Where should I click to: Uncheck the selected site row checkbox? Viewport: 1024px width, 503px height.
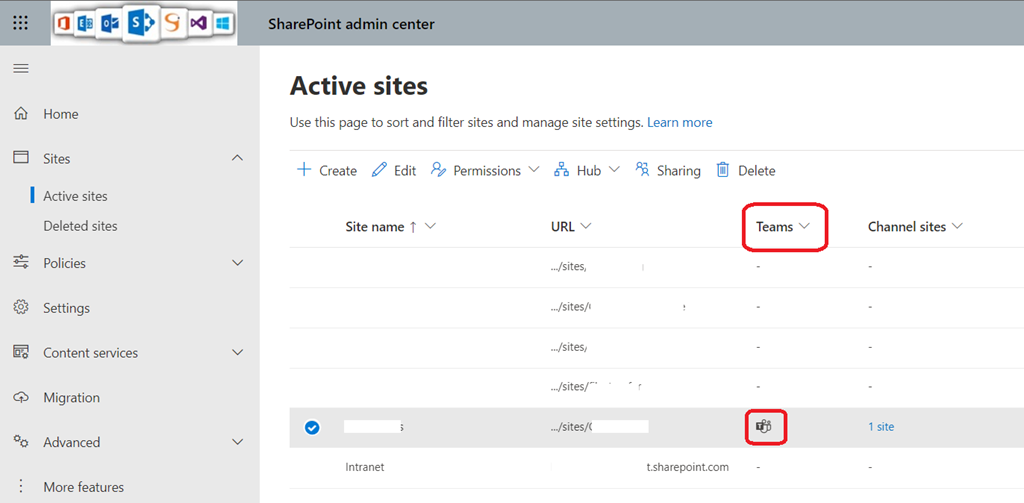312,427
